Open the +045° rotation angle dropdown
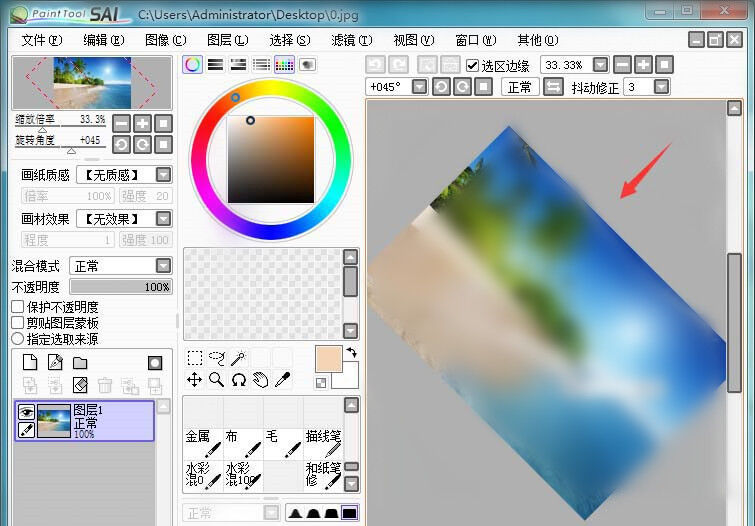 pyautogui.click(x=420, y=87)
